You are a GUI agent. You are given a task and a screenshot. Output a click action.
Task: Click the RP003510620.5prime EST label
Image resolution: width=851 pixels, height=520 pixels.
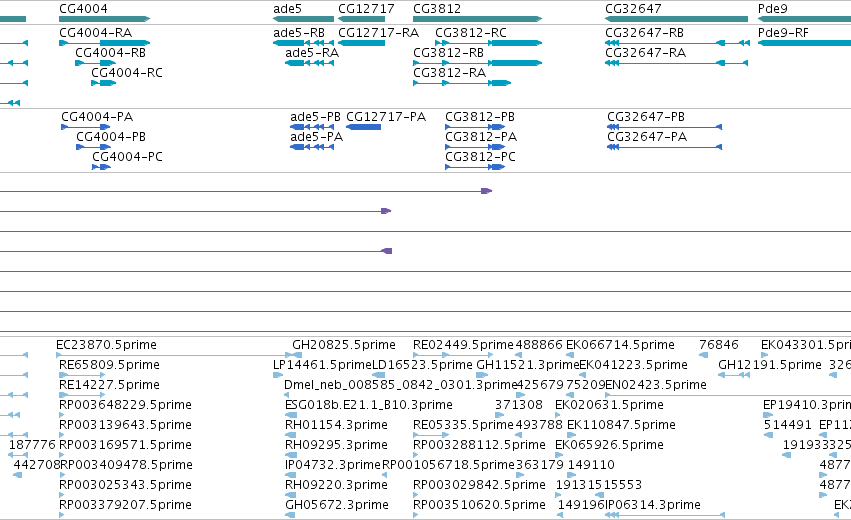[x=479, y=505]
